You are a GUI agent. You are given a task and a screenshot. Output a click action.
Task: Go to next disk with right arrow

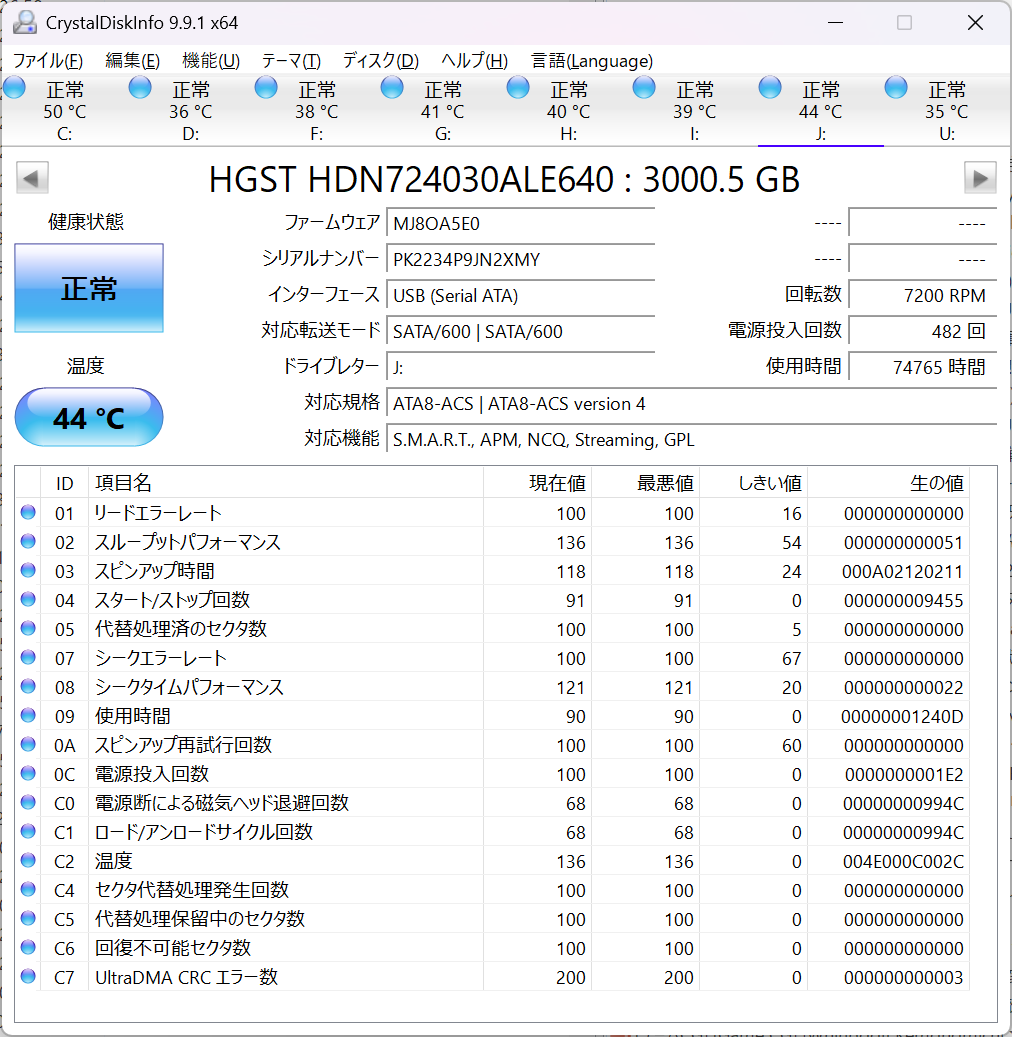(980, 177)
